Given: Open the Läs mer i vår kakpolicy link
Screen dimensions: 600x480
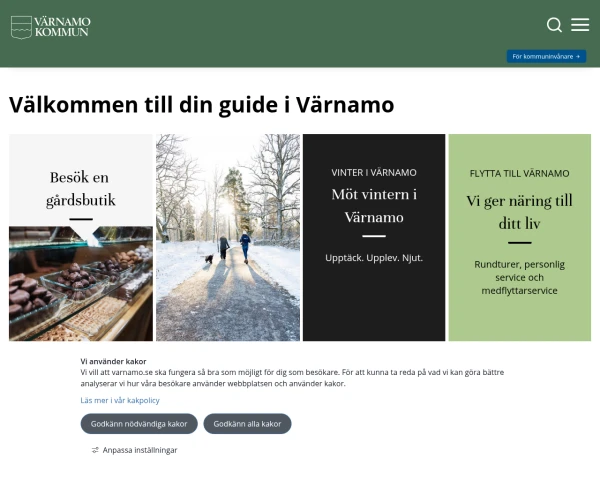Looking at the screenshot, I should coord(120,400).
